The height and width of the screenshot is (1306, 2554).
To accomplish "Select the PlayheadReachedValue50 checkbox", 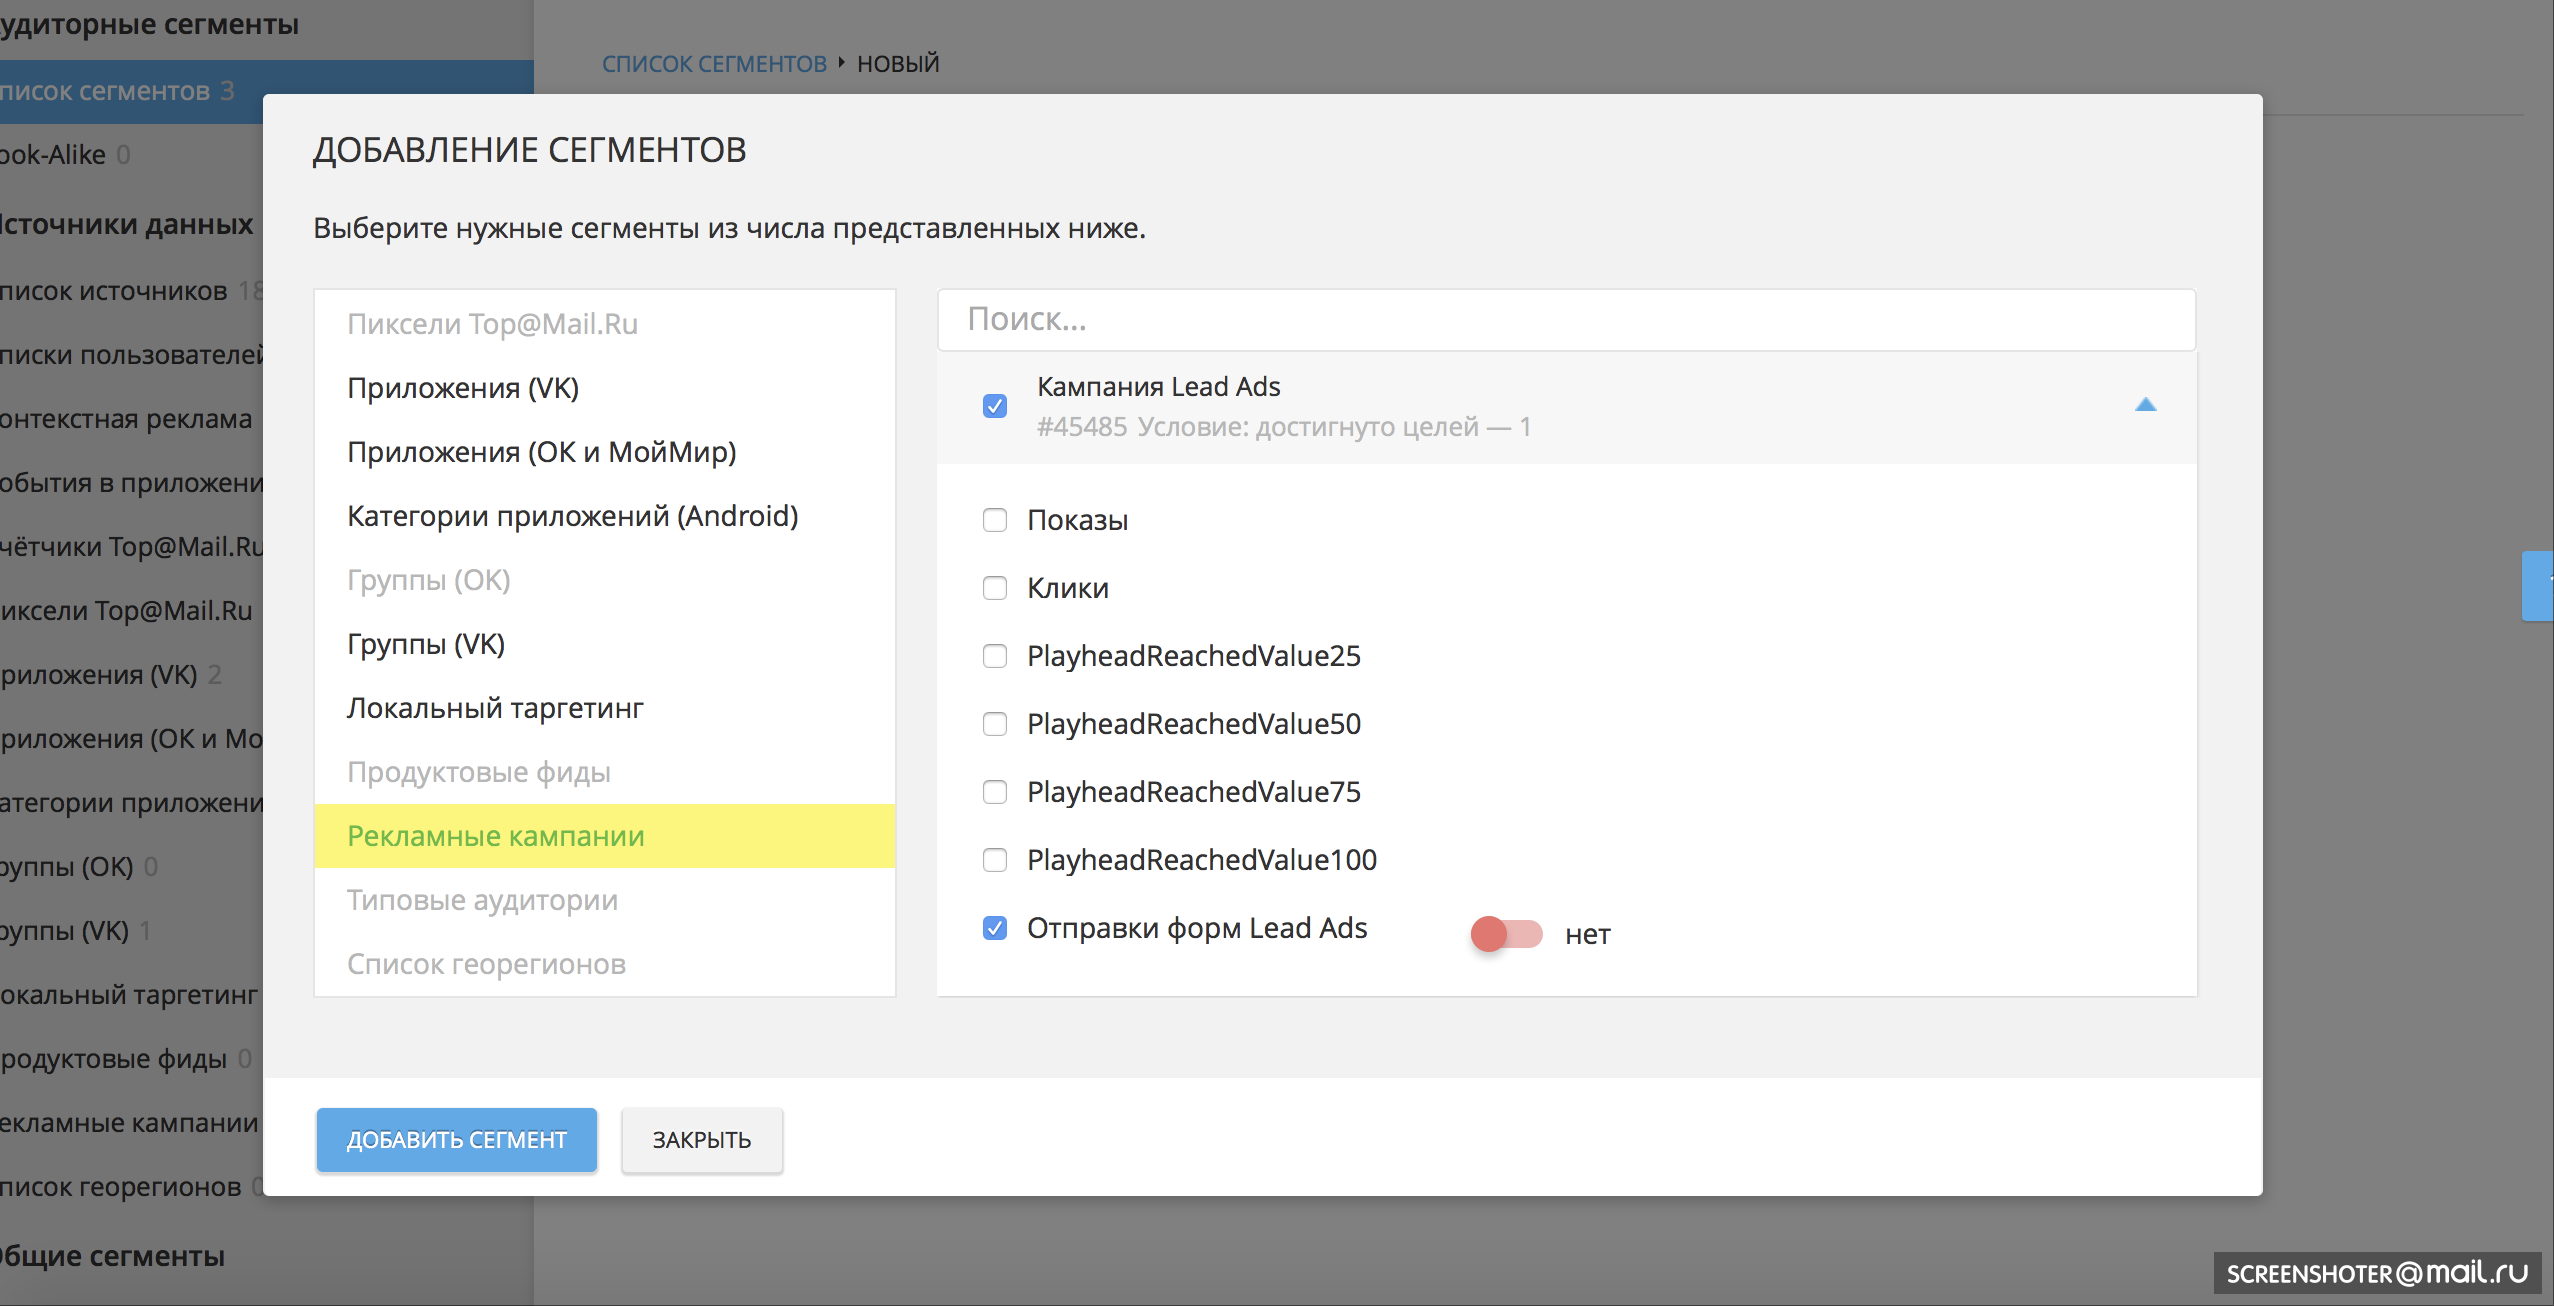I will (x=994, y=724).
